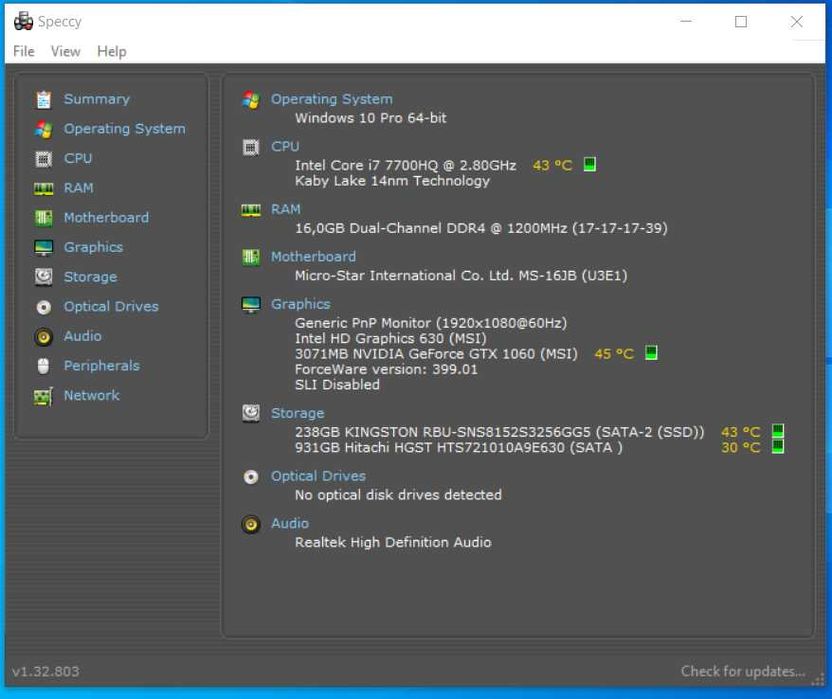This screenshot has width=832, height=699.
Task: Click the Optical Drives heading link in summary
Action: point(318,476)
